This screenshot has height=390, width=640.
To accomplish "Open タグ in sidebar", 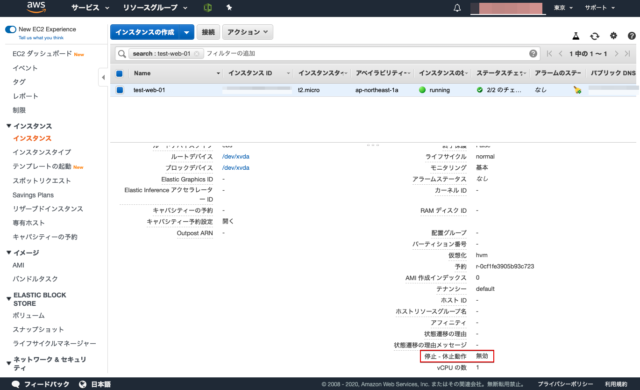I will [x=19, y=82].
